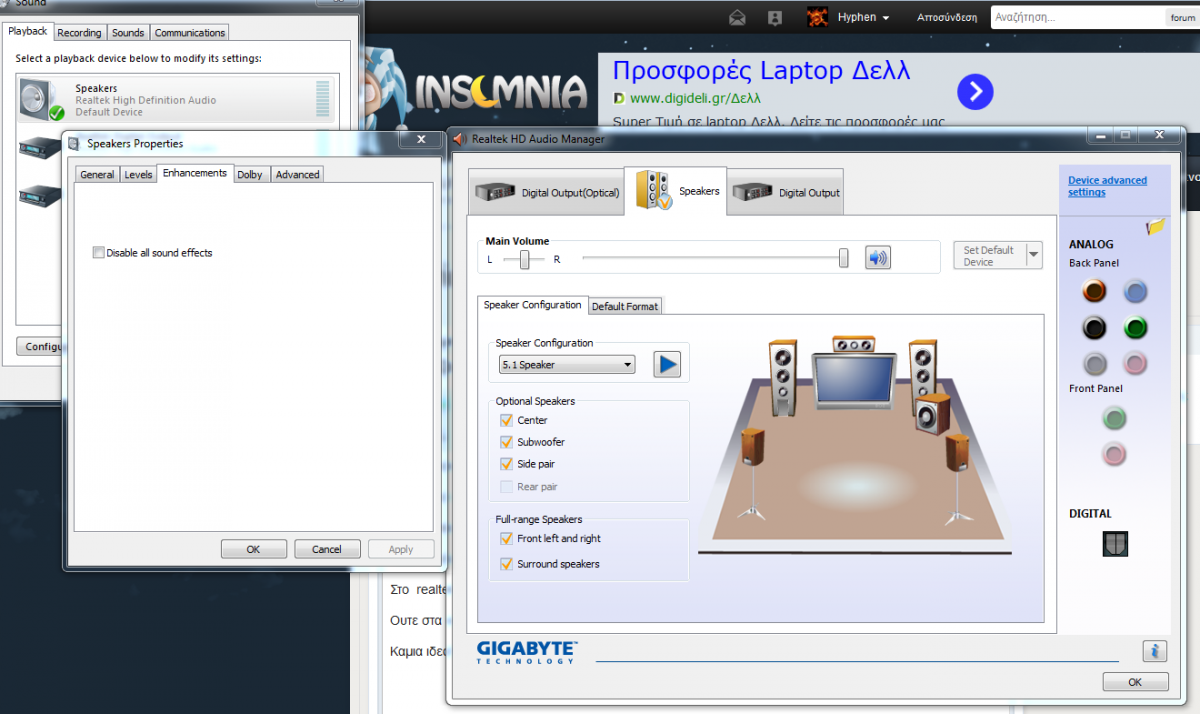Click the front right speaker in room diagram
The height and width of the screenshot is (714, 1200).
[x=922, y=368]
